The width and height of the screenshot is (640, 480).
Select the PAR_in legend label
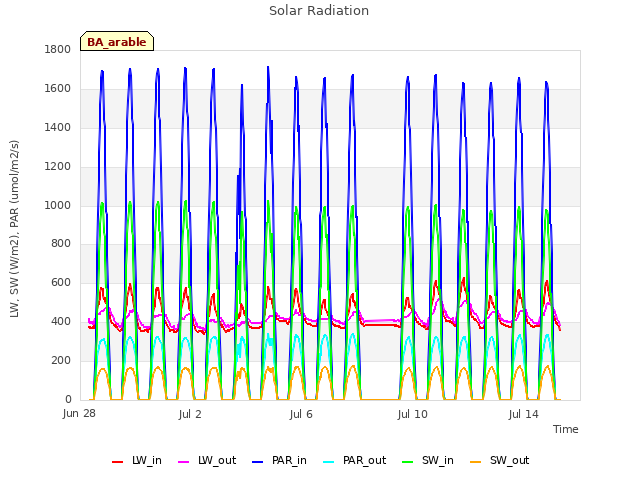coord(289,460)
